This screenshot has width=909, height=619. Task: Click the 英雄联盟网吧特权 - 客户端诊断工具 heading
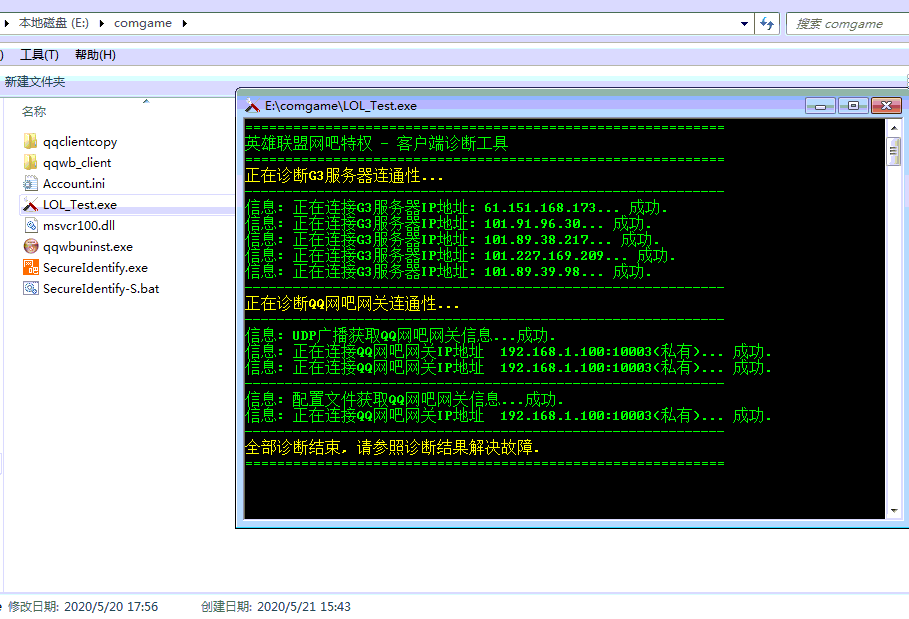pyautogui.click(x=377, y=143)
